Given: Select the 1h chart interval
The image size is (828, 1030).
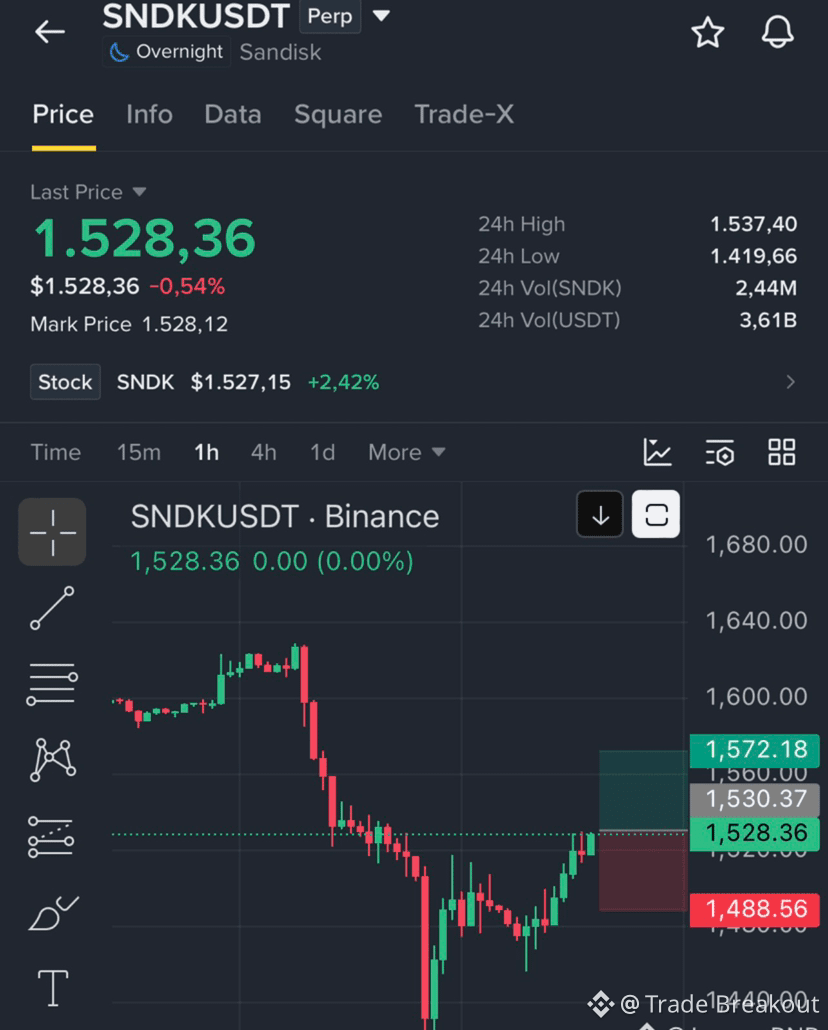Looking at the screenshot, I should click(x=206, y=452).
